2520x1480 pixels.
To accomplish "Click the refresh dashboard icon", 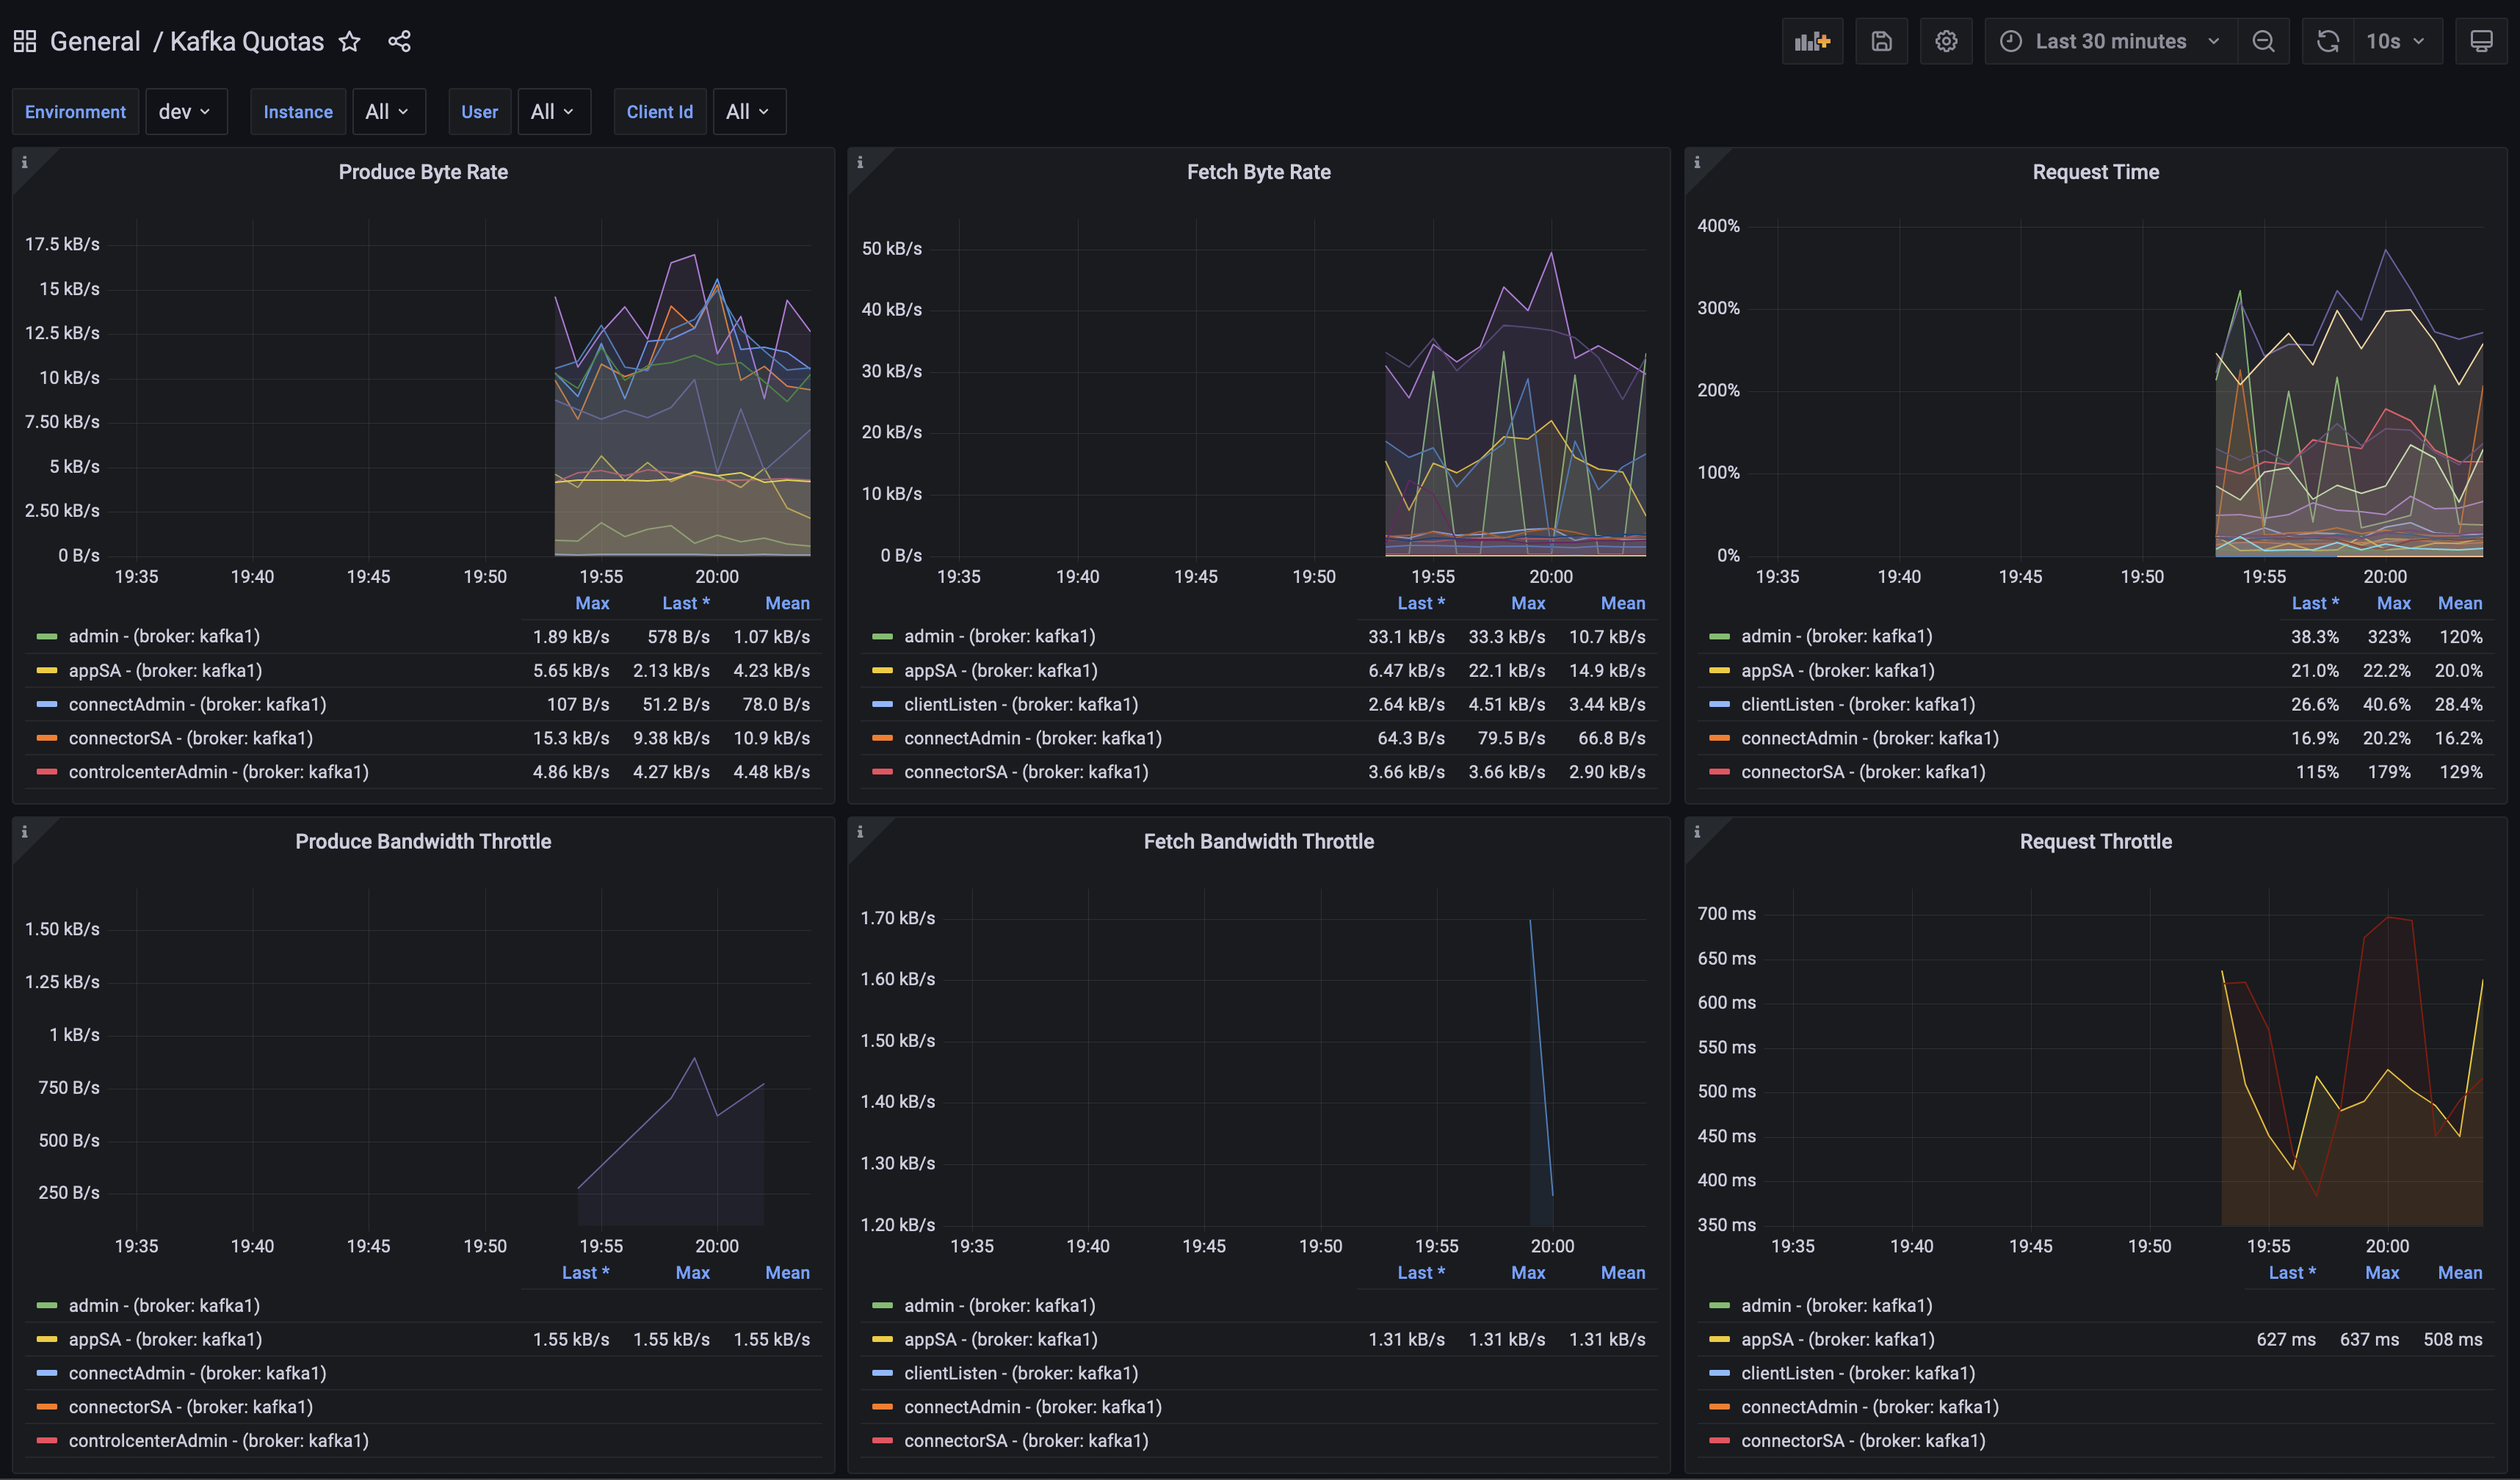I will pos(2328,41).
